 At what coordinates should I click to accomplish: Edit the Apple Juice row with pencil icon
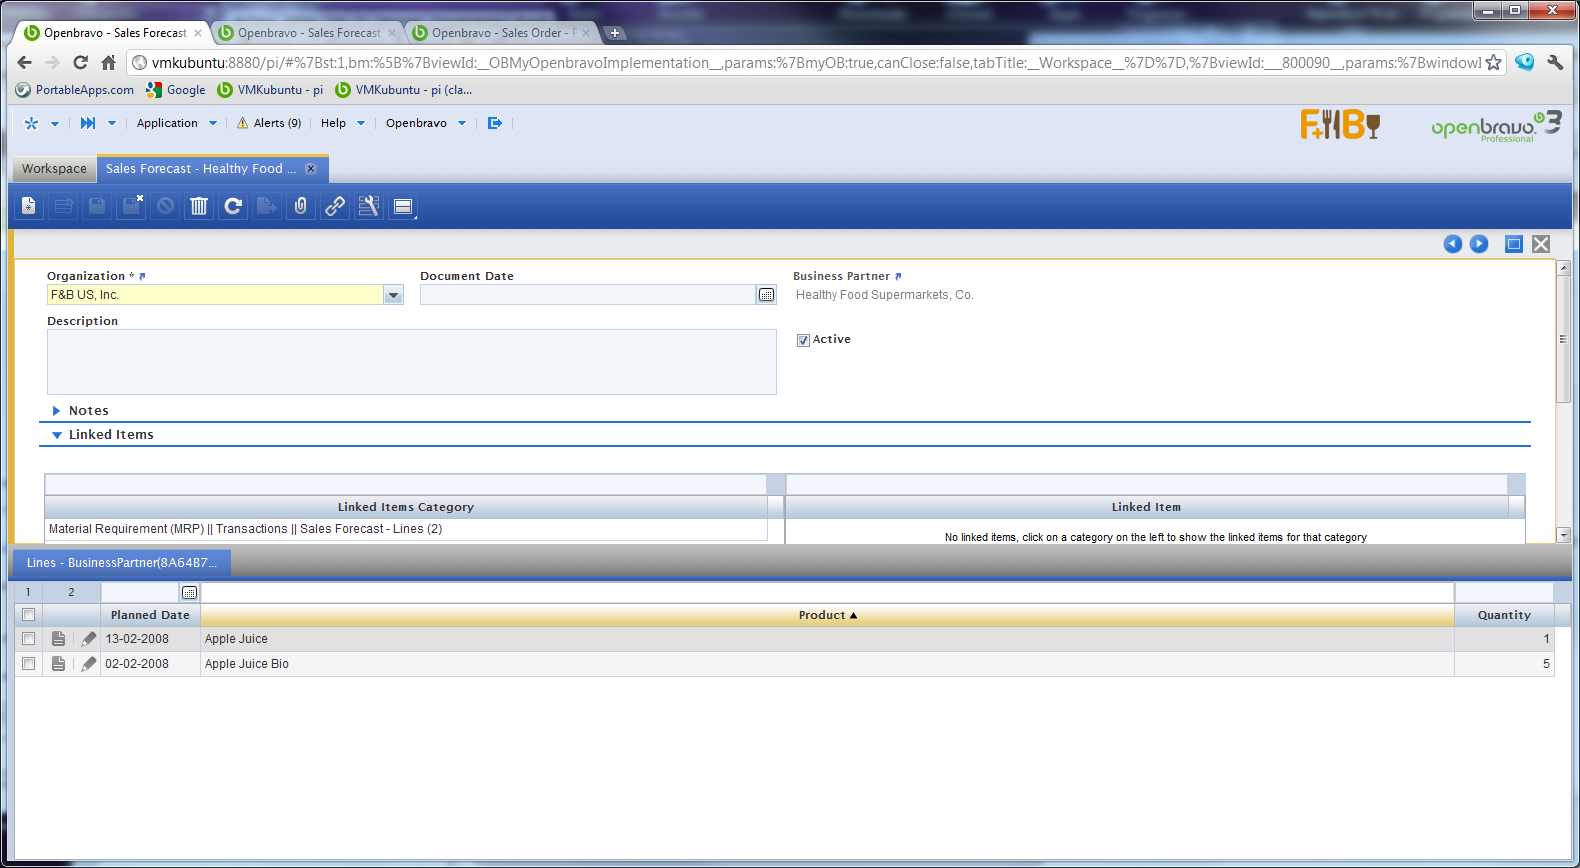pos(89,639)
